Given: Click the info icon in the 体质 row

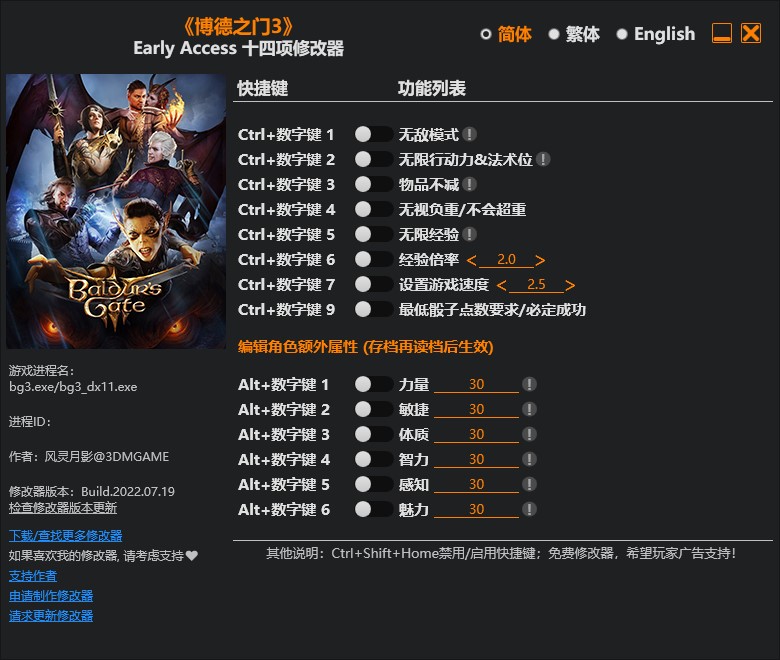Looking at the screenshot, I should coord(529,434).
